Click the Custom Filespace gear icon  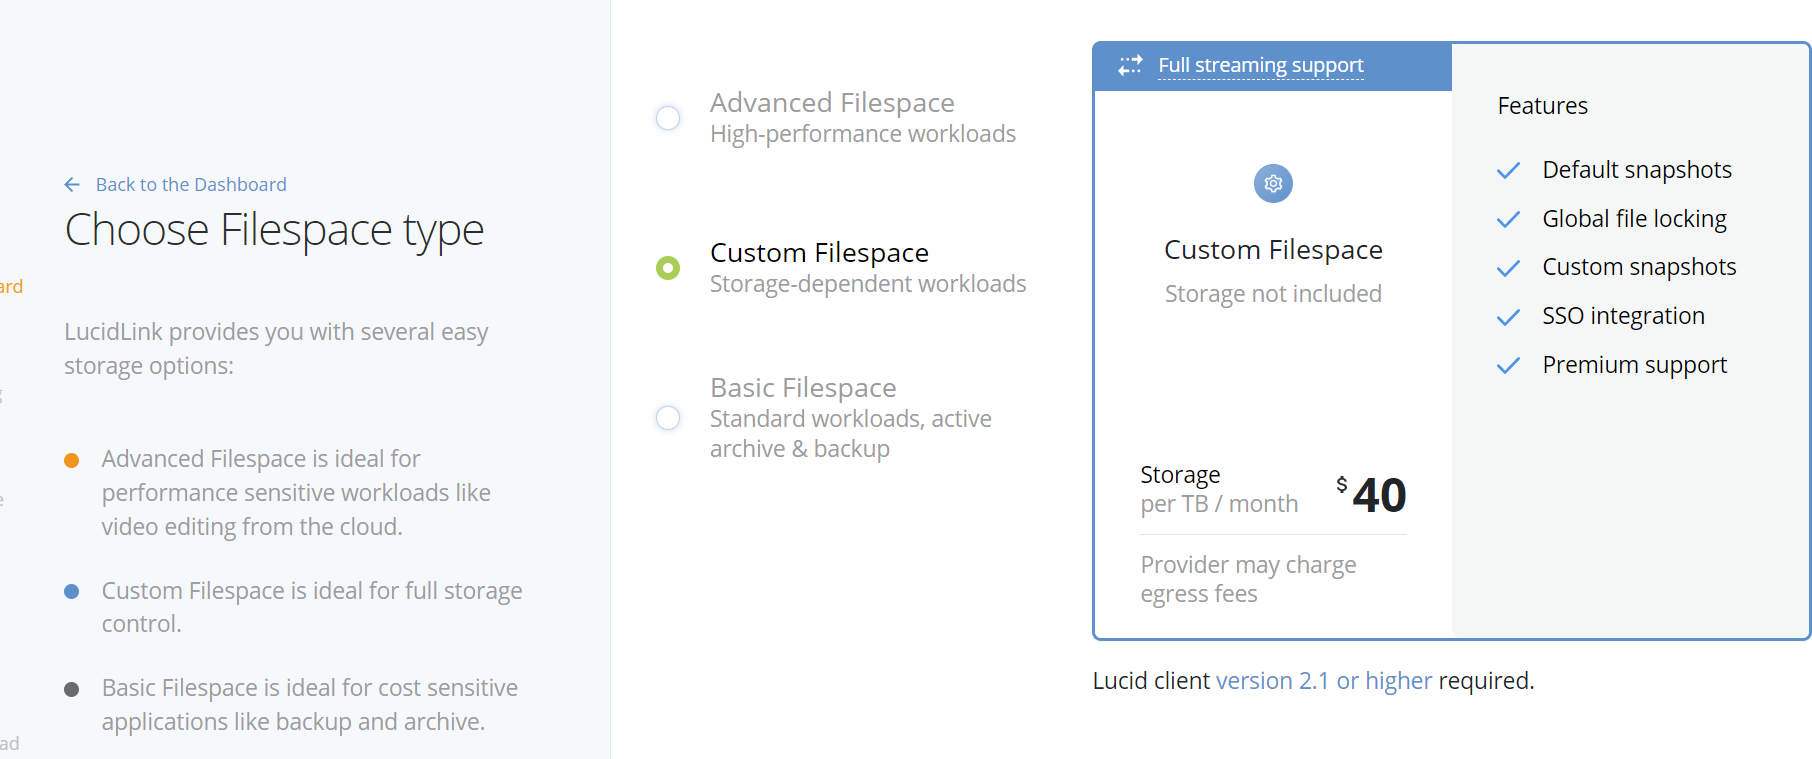[x=1273, y=184]
